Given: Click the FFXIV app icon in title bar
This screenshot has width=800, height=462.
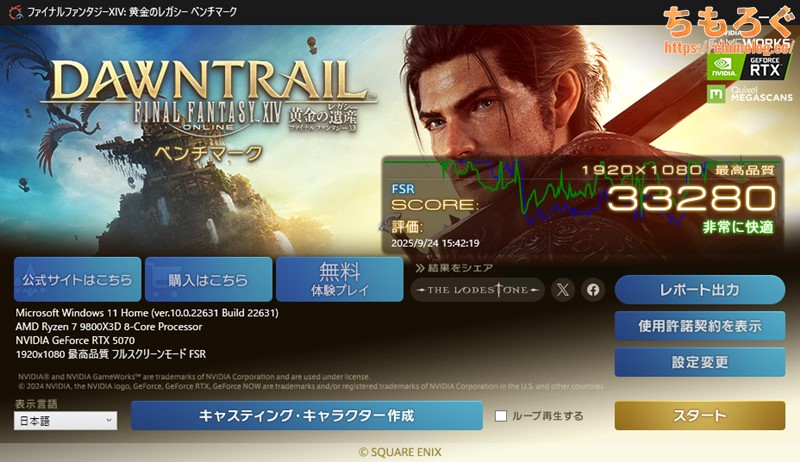Looking at the screenshot, I should tap(15, 12).
